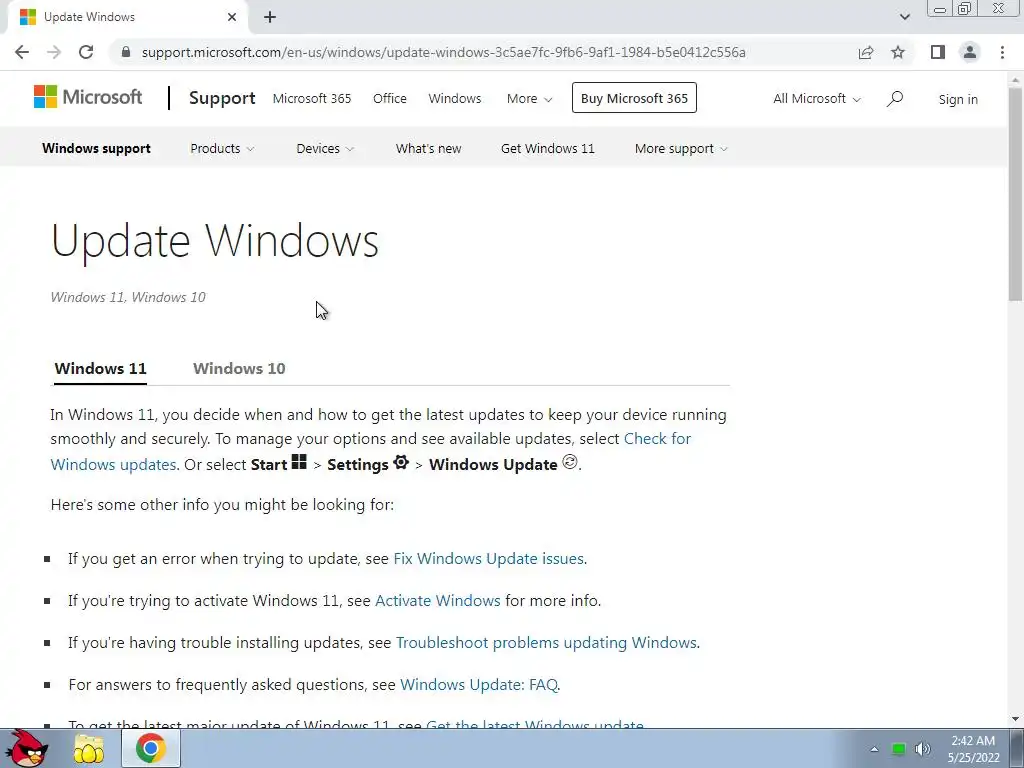Open the Fix Windows Update issues link
Viewport: 1024px width, 768px height.
[488, 559]
